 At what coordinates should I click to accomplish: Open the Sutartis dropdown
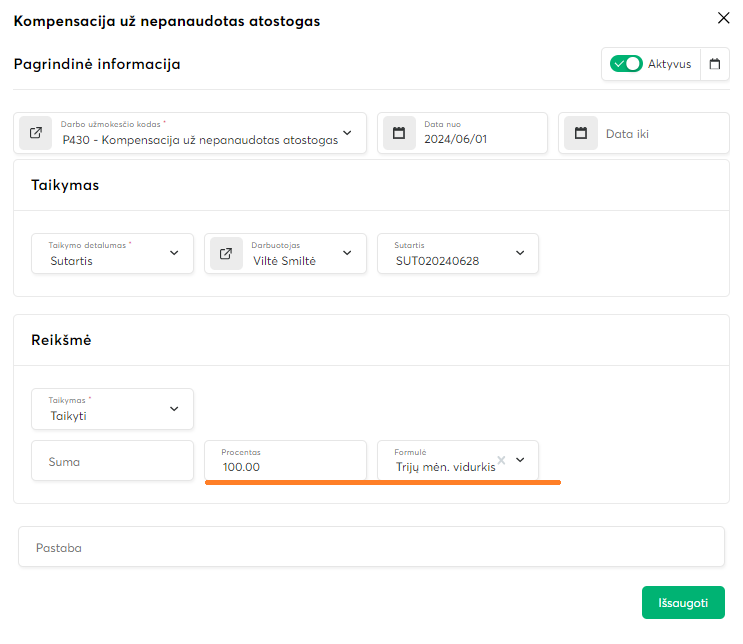click(x=520, y=254)
